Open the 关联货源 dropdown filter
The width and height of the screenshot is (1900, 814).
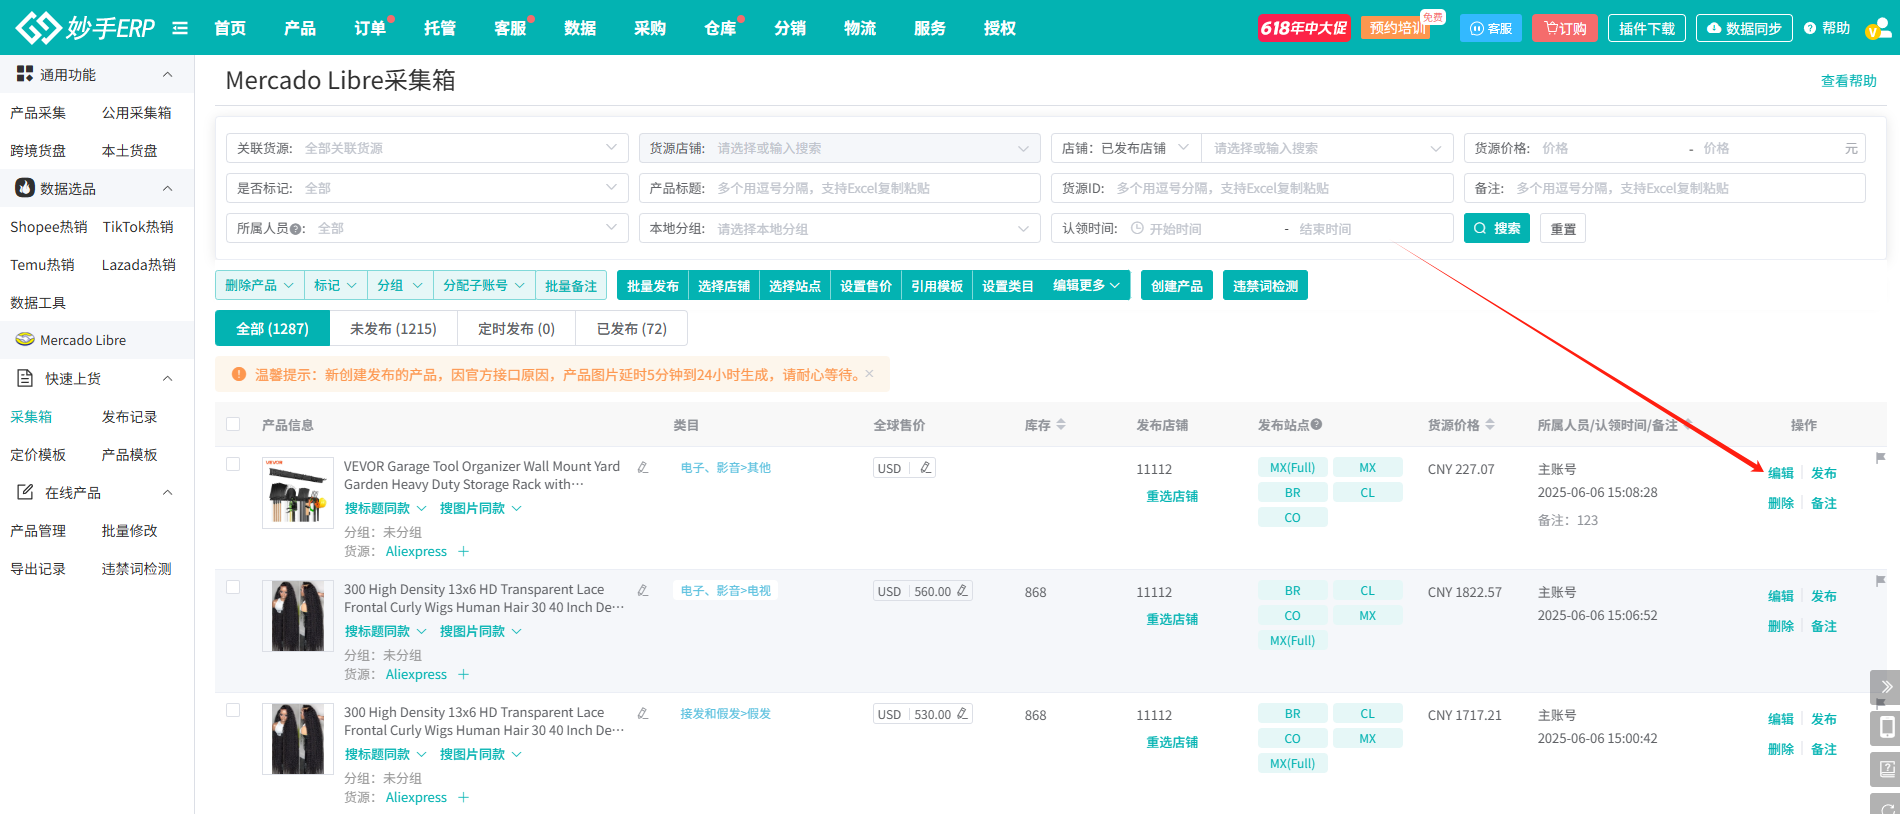(427, 148)
